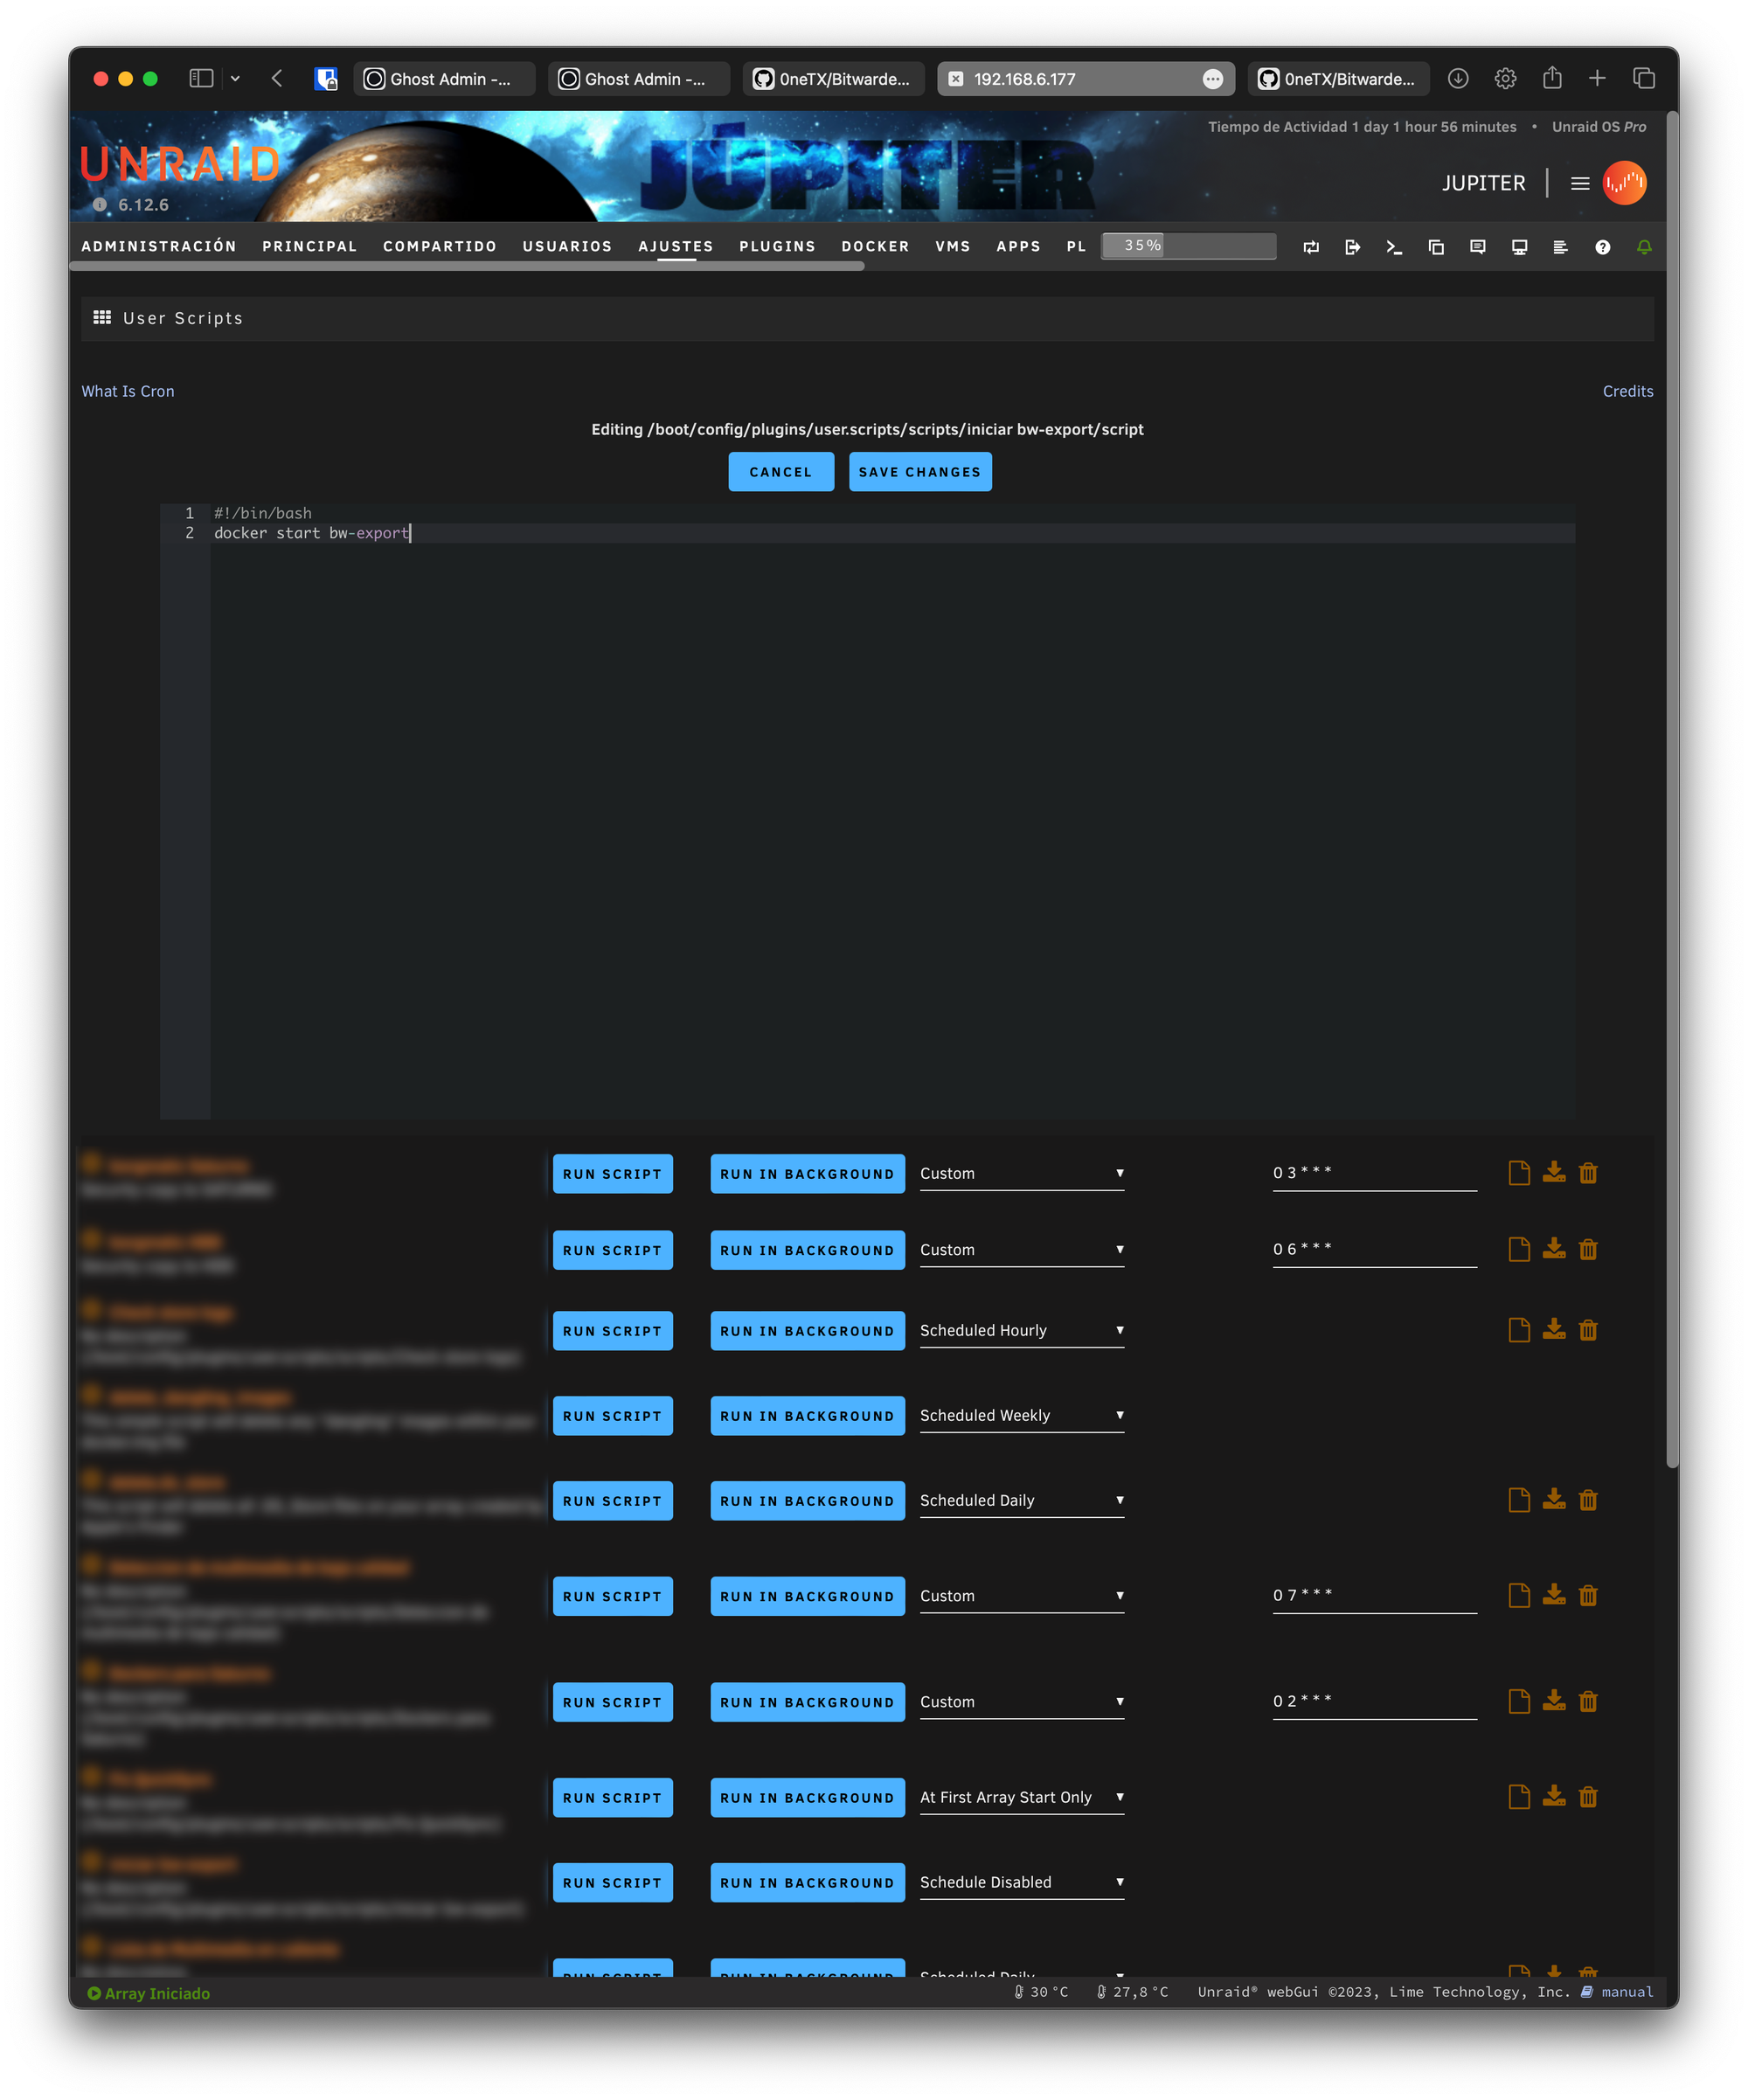Show Safari tab overview icon
The image size is (1748, 2100).
pyautogui.click(x=1644, y=78)
